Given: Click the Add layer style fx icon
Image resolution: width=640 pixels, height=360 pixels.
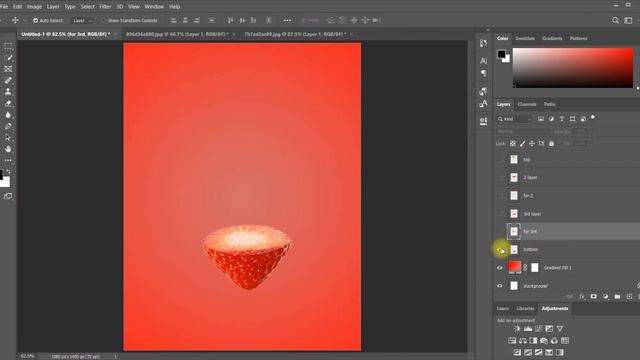Looking at the screenshot, I should tap(582, 297).
